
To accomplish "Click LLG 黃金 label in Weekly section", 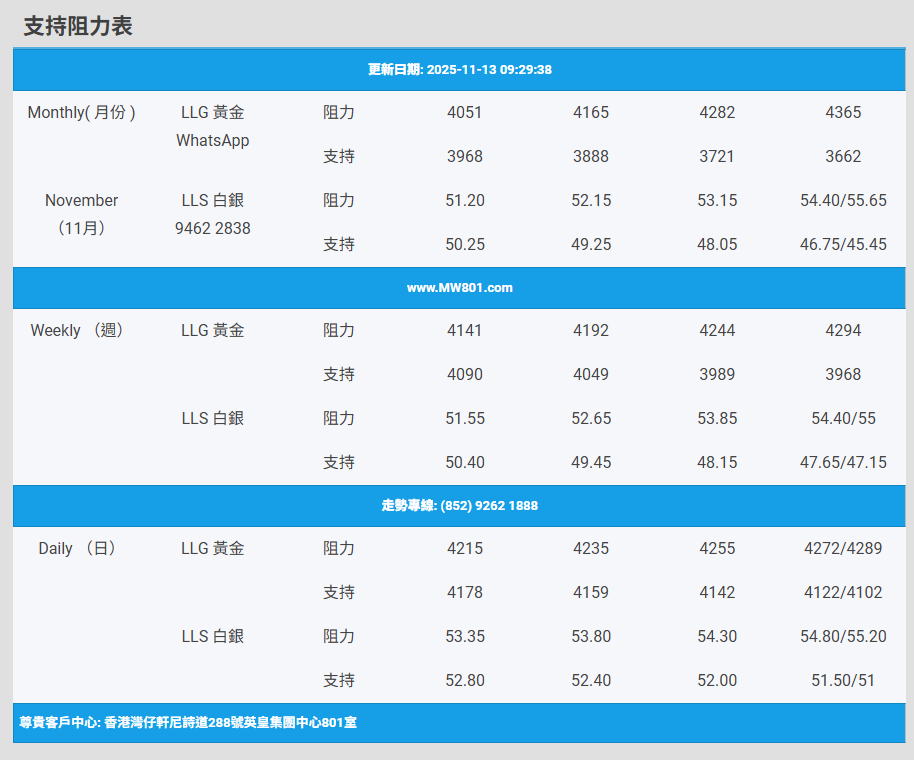I will coord(213,331).
